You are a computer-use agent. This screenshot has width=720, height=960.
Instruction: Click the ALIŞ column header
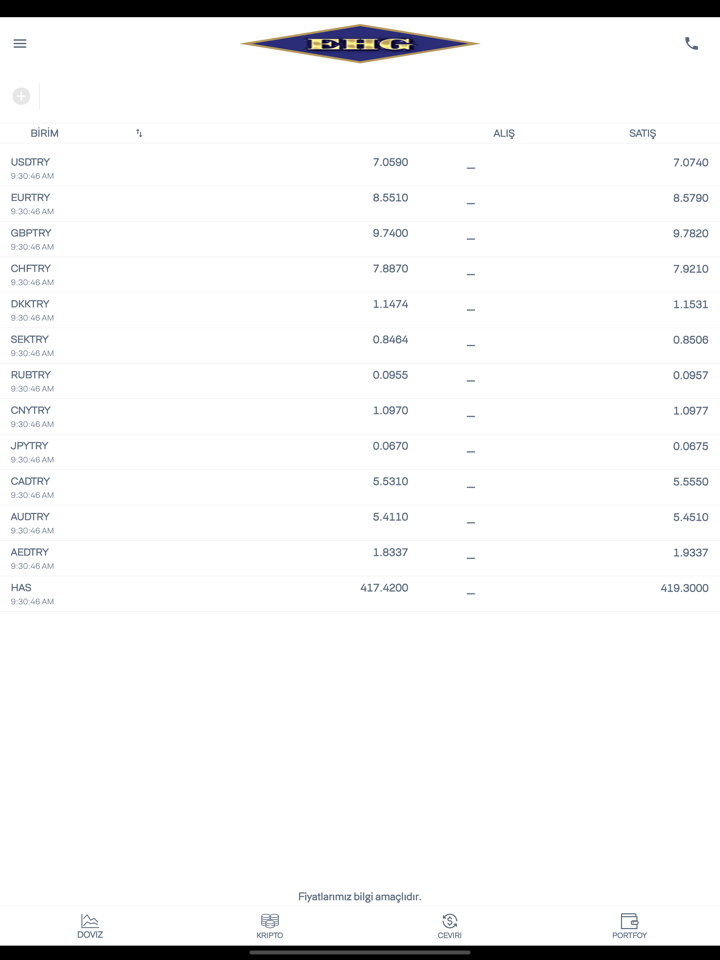point(504,133)
